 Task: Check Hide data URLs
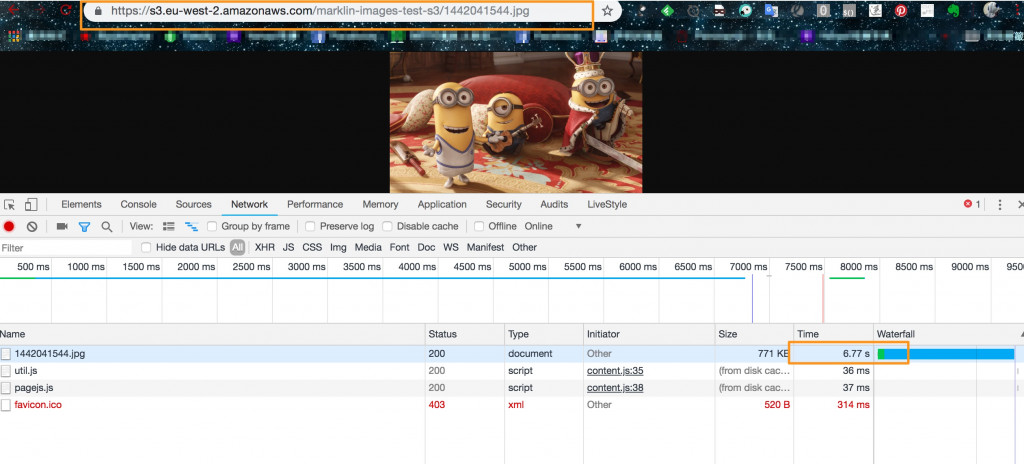point(146,247)
